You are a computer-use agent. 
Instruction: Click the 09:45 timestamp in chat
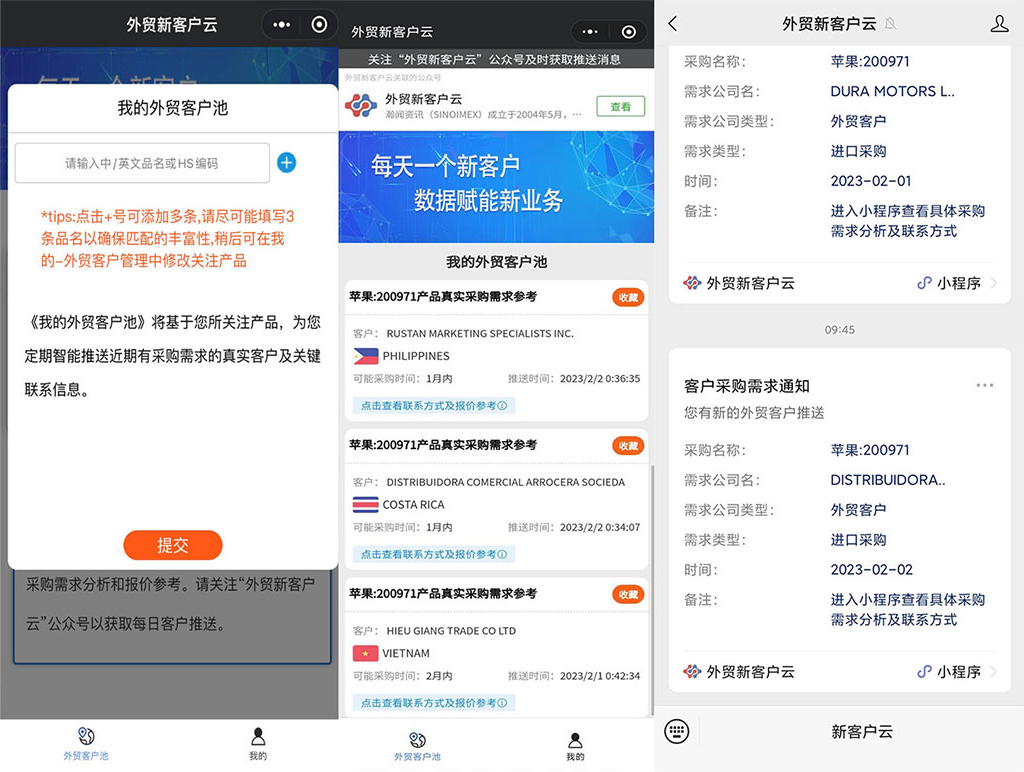(839, 330)
